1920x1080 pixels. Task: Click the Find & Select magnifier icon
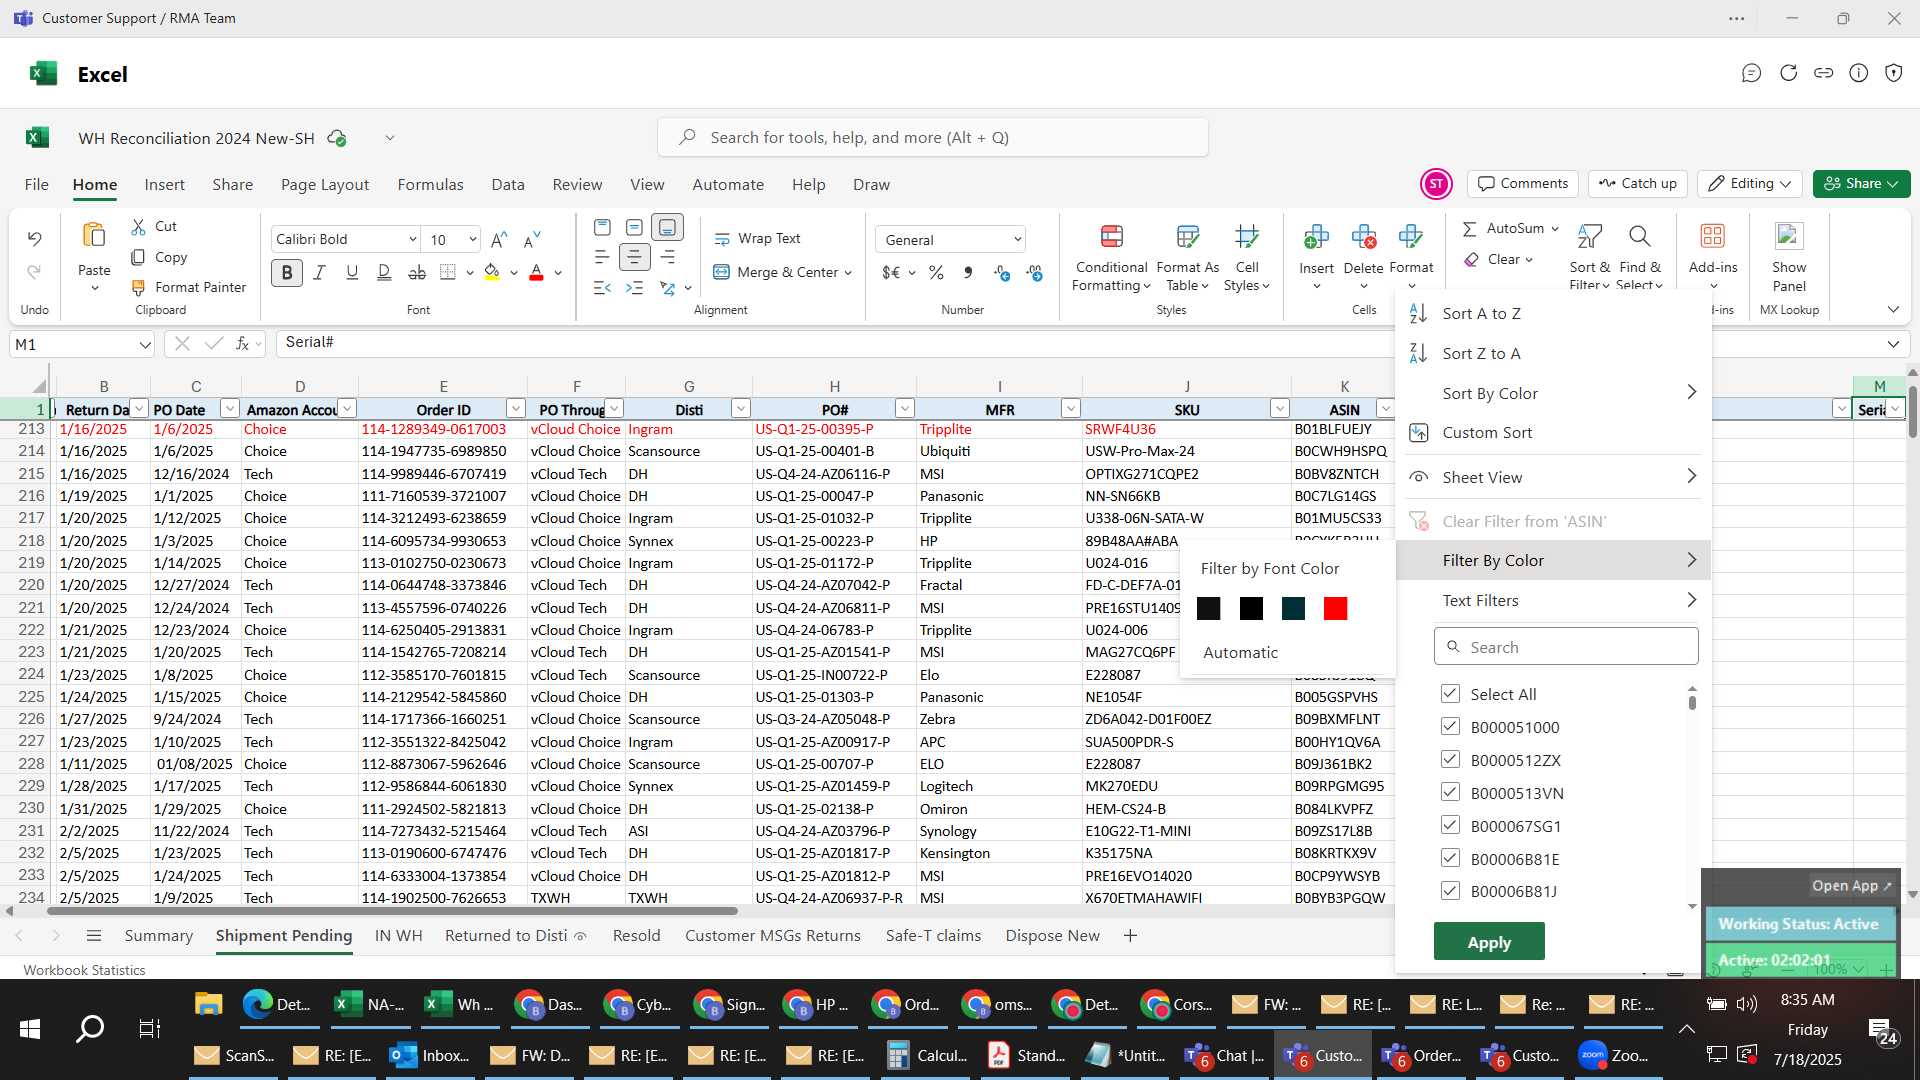[1639, 236]
